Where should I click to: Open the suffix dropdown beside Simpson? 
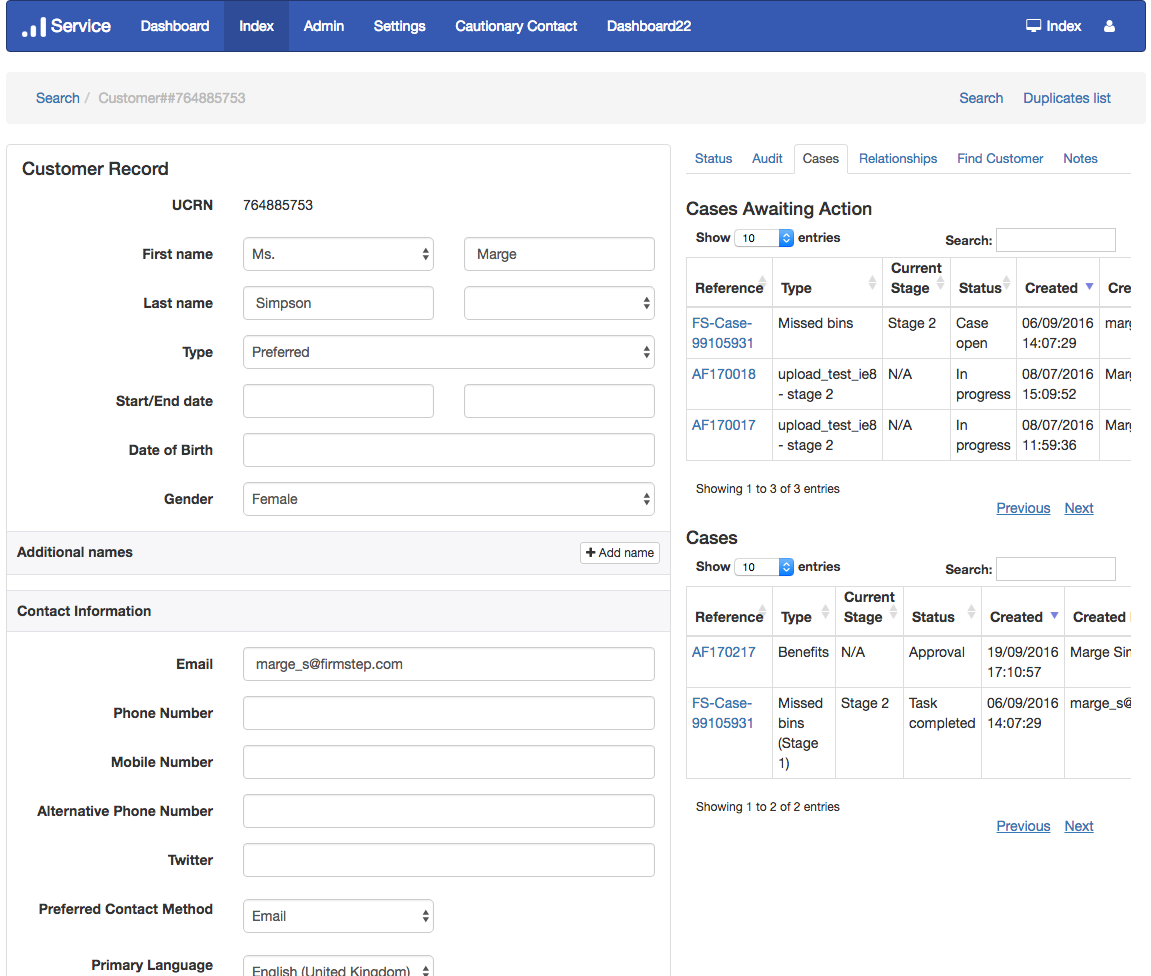pyautogui.click(x=559, y=303)
